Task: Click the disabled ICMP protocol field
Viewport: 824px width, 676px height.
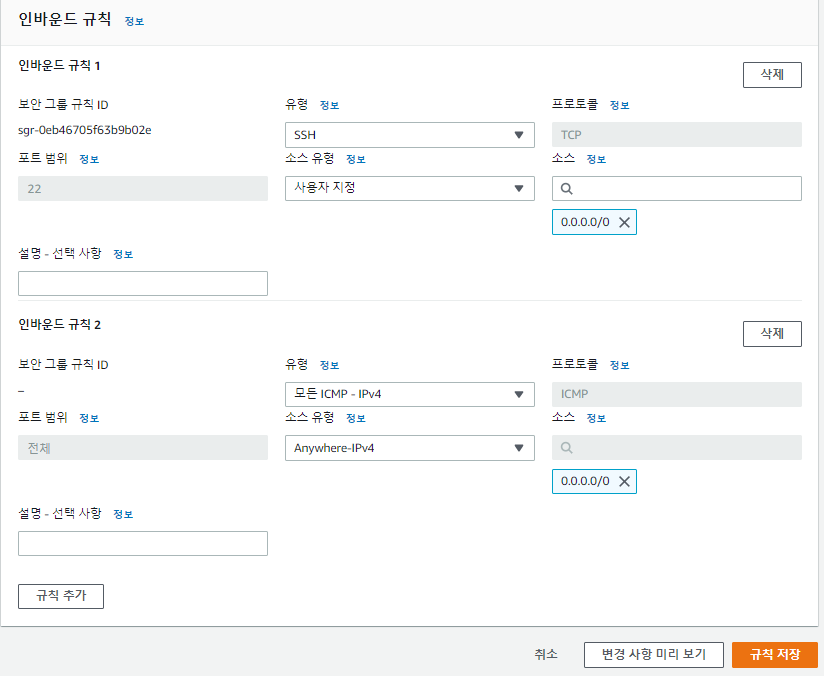Action: 677,394
